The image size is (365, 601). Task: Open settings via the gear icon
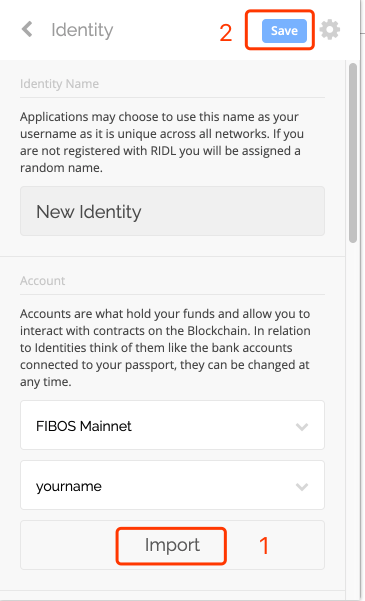pos(330,30)
